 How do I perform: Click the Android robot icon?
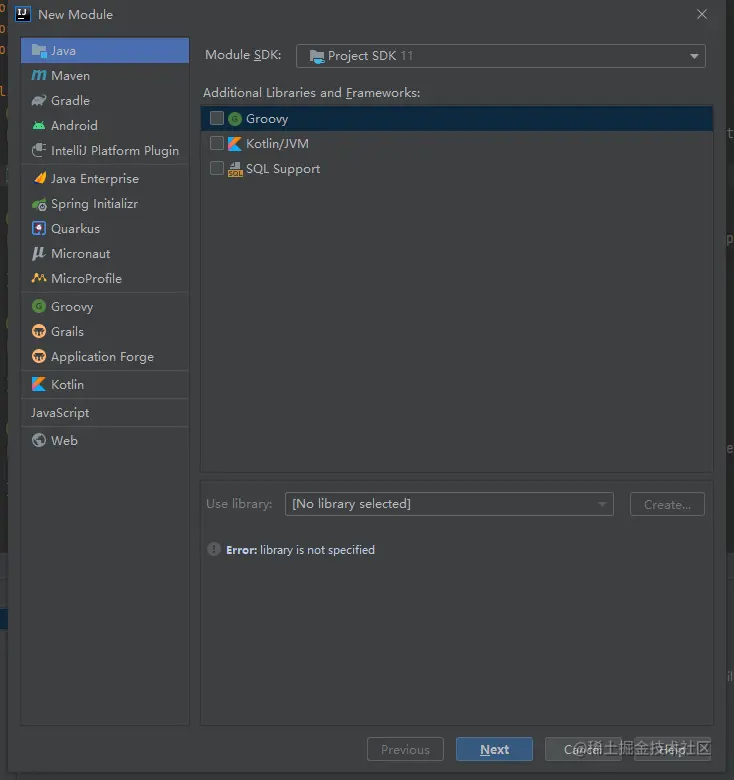point(39,125)
